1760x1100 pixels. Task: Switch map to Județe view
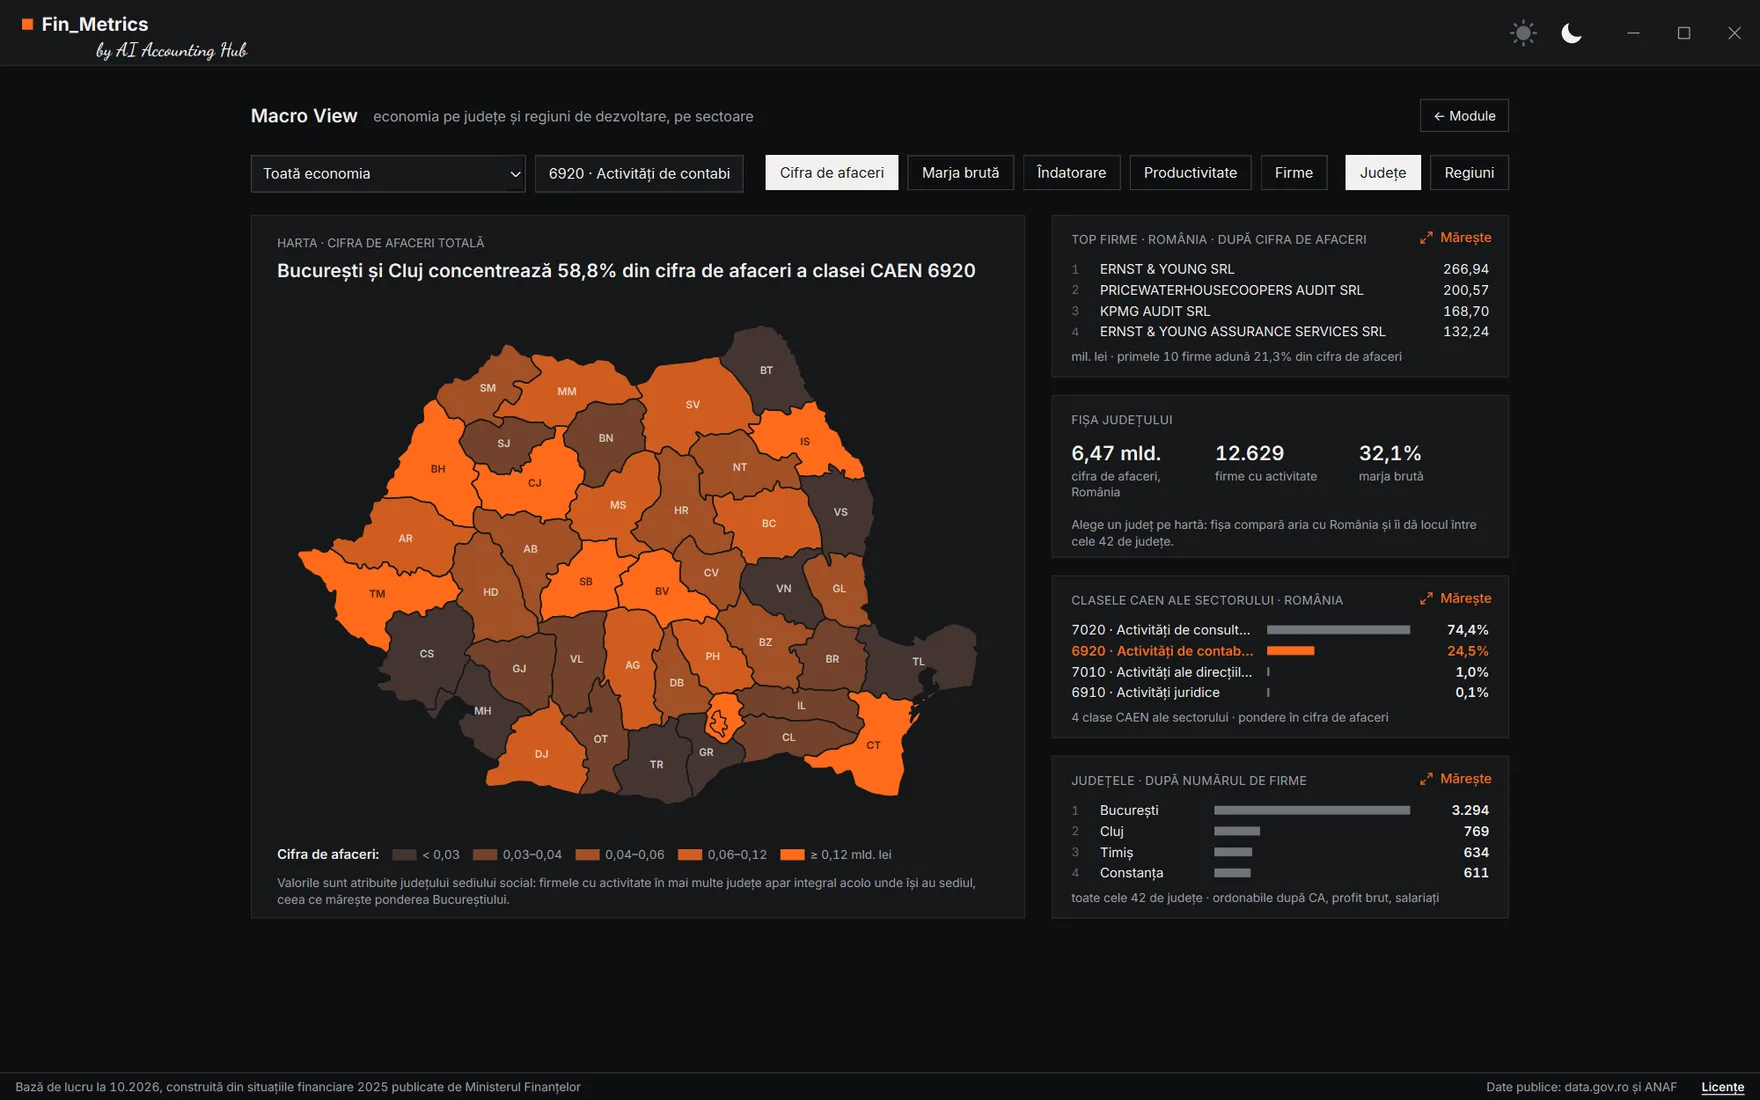point(1383,173)
